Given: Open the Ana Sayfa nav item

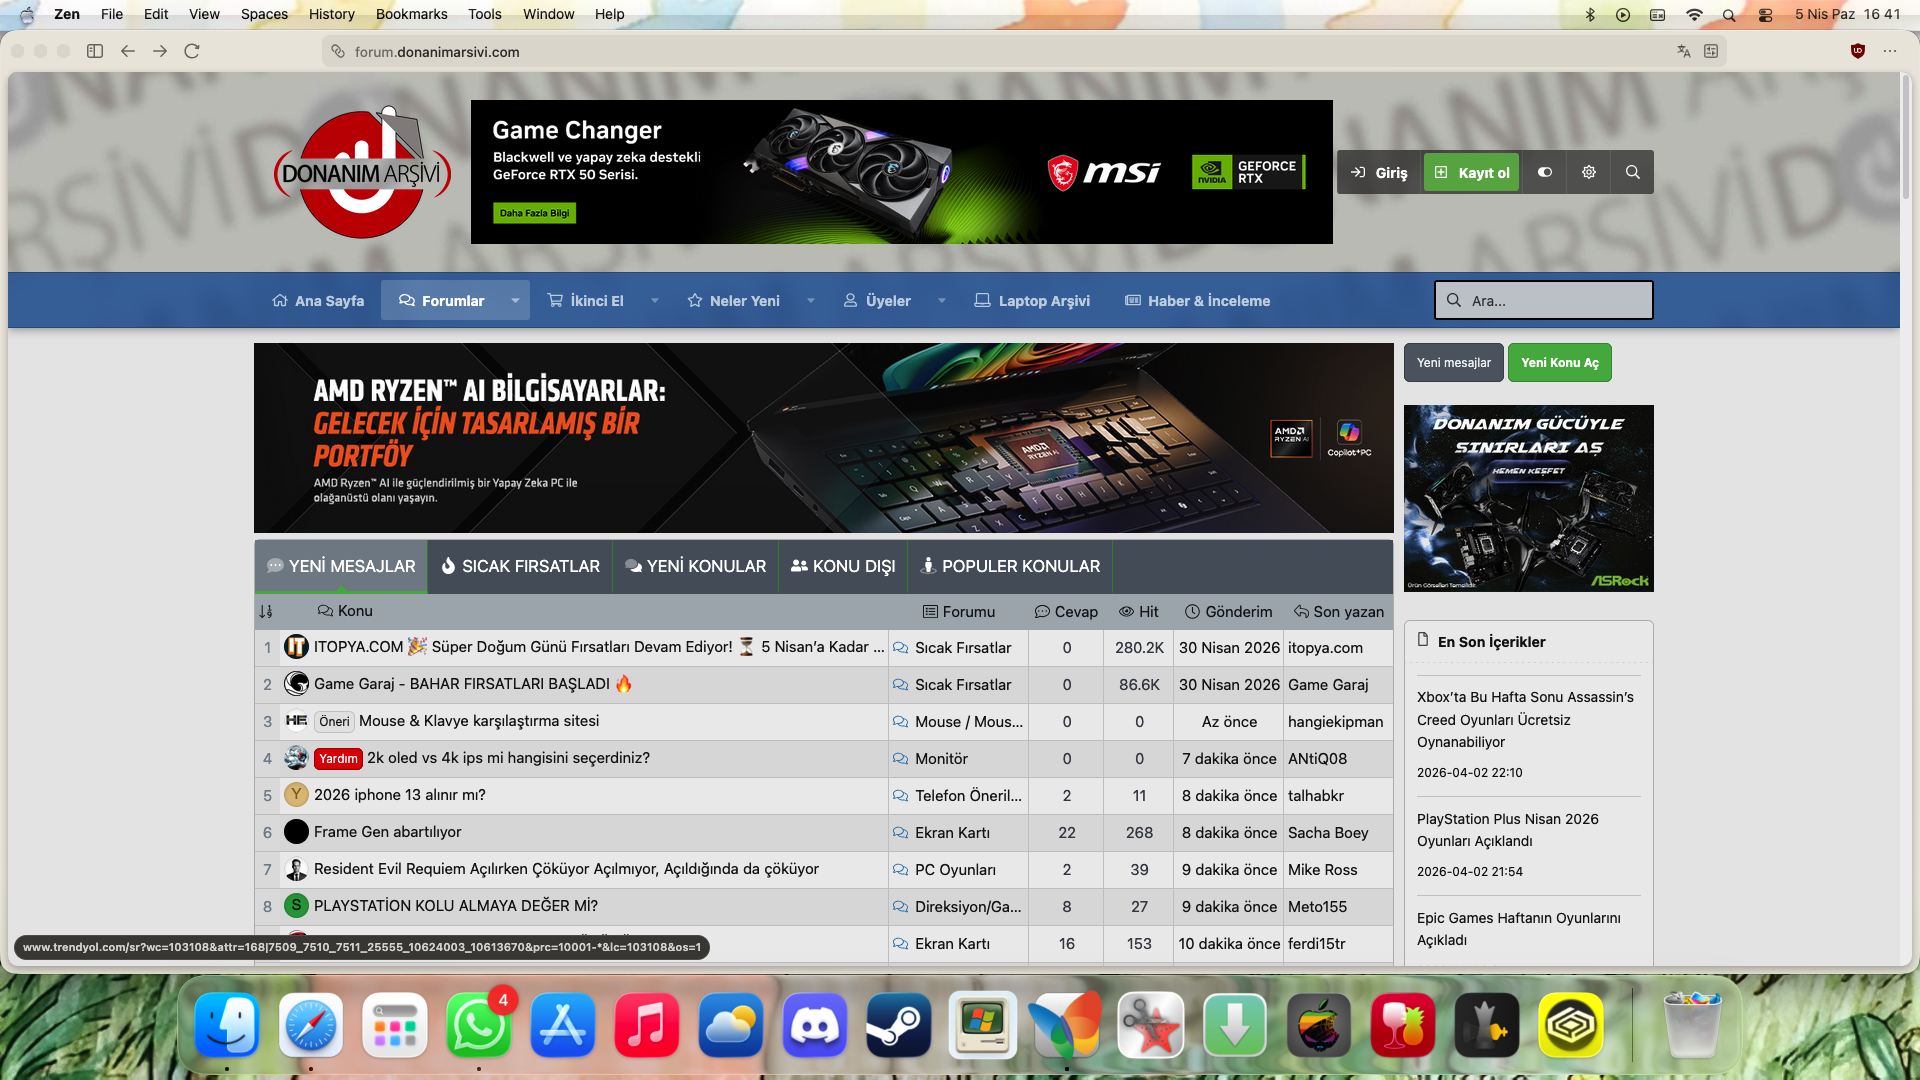Looking at the screenshot, I should click(x=318, y=300).
